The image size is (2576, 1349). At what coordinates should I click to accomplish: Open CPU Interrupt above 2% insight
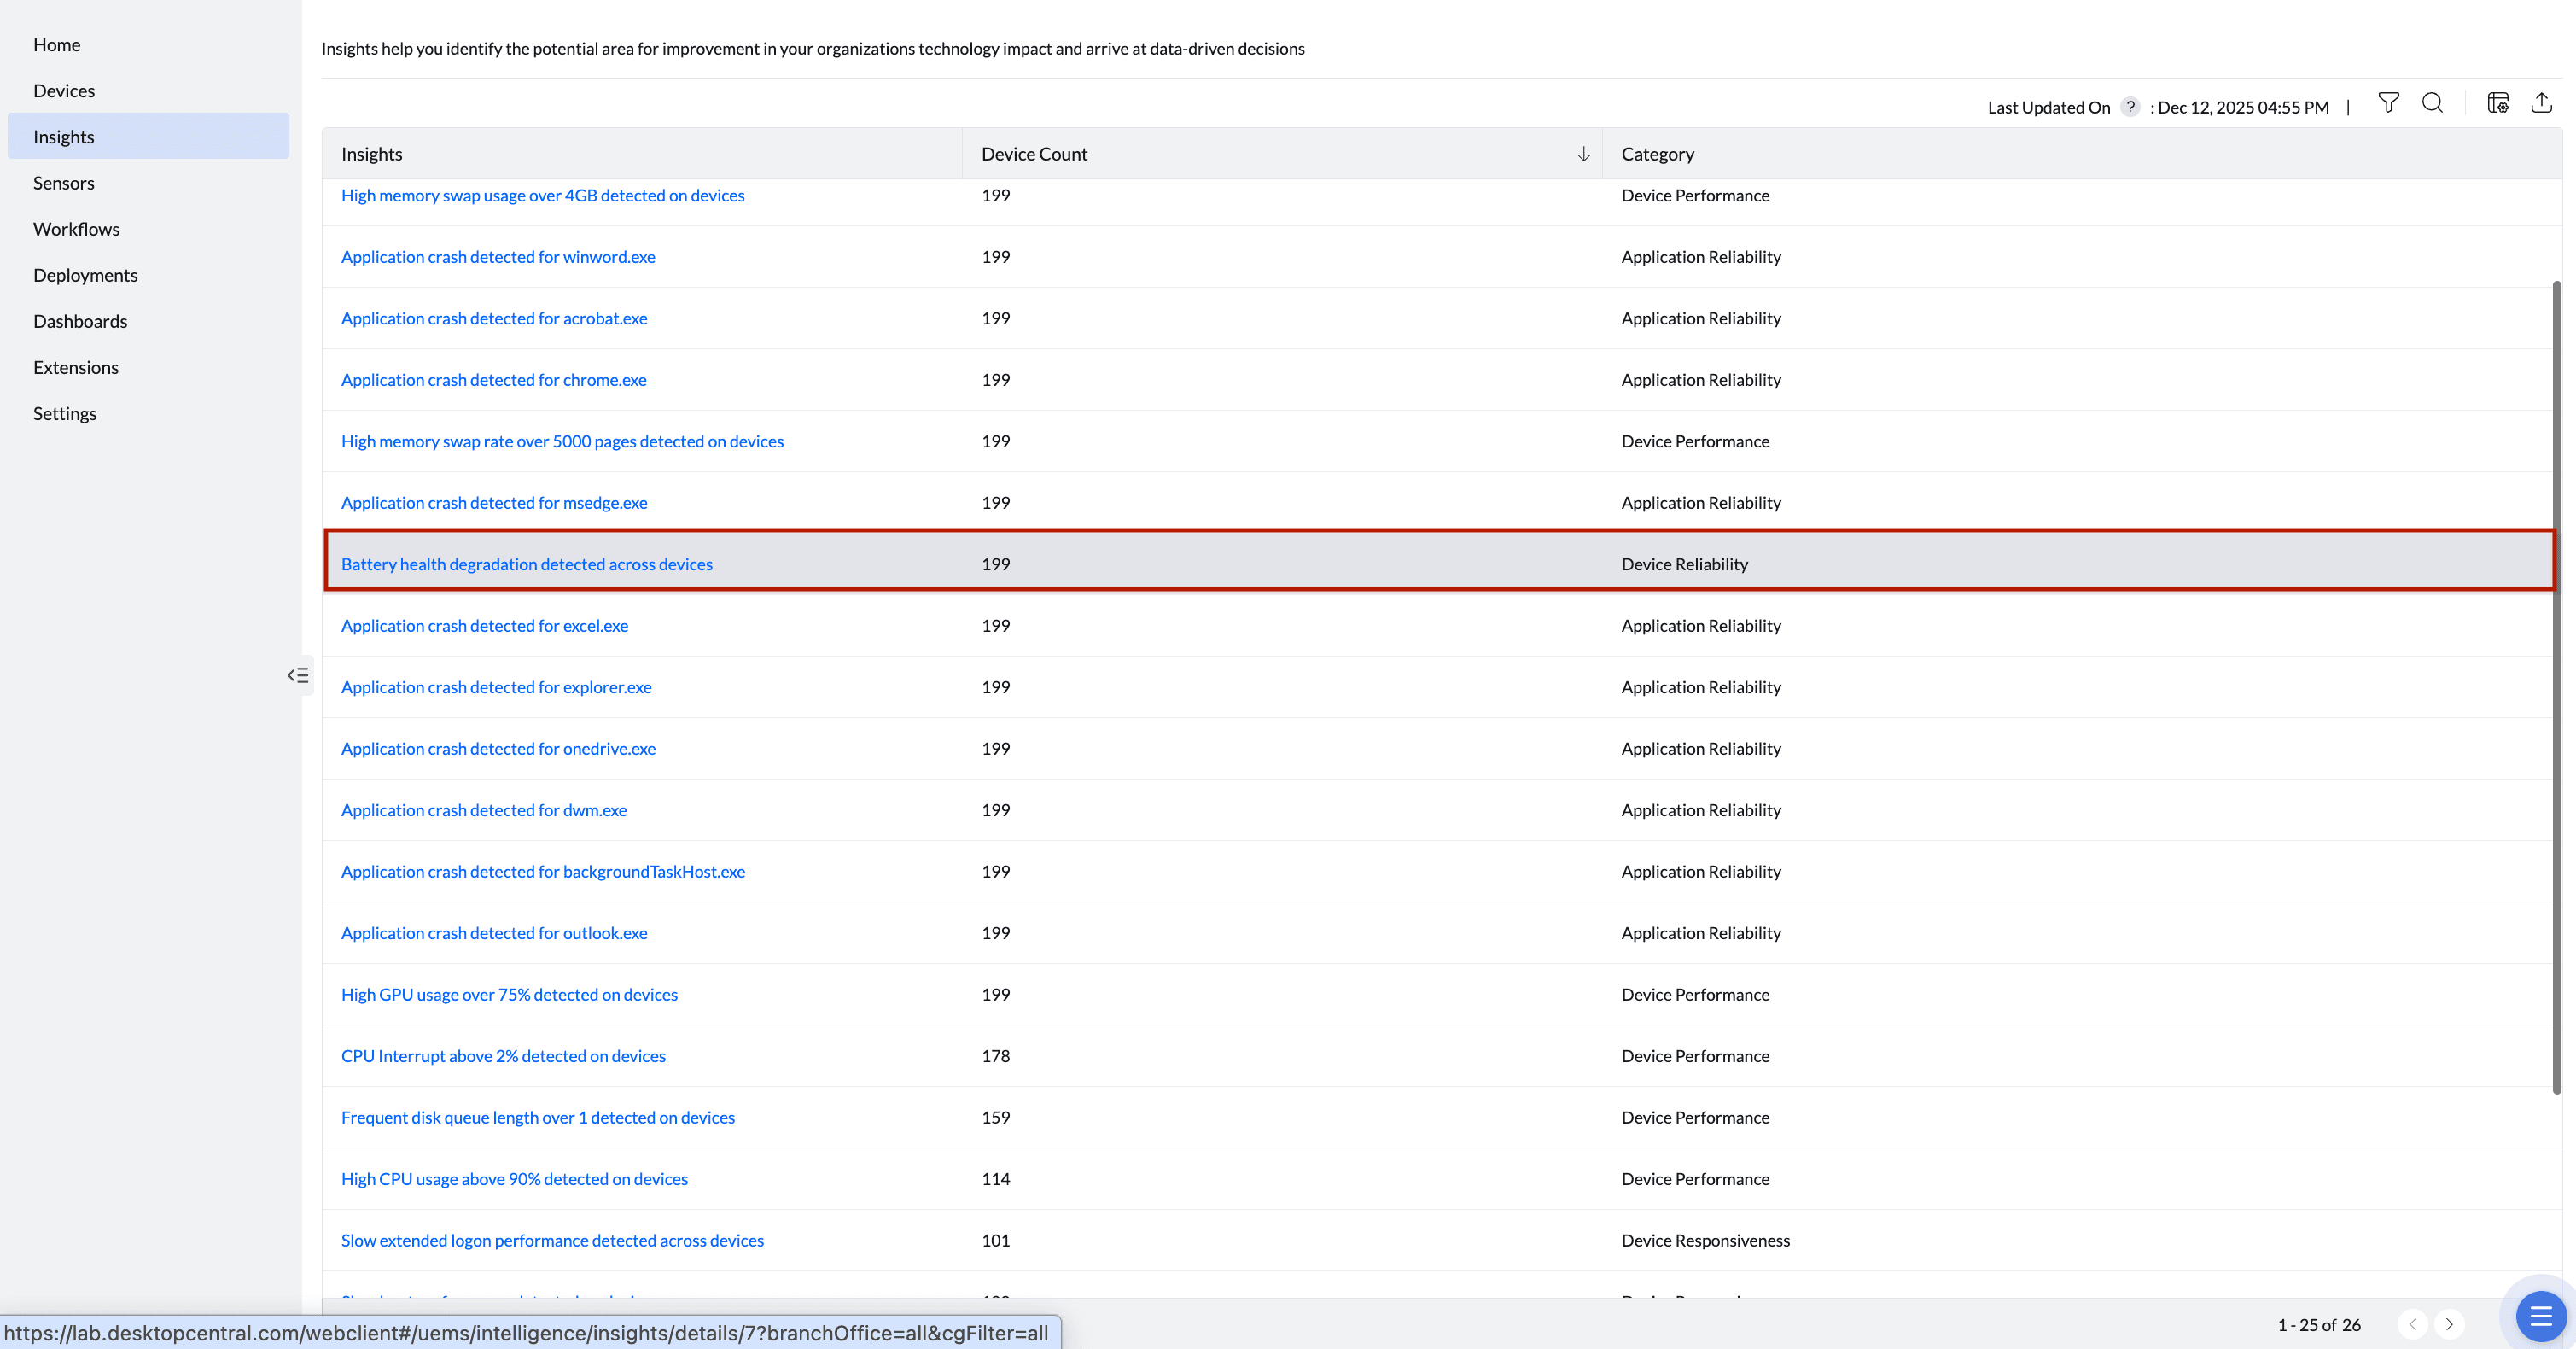[x=503, y=1056]
